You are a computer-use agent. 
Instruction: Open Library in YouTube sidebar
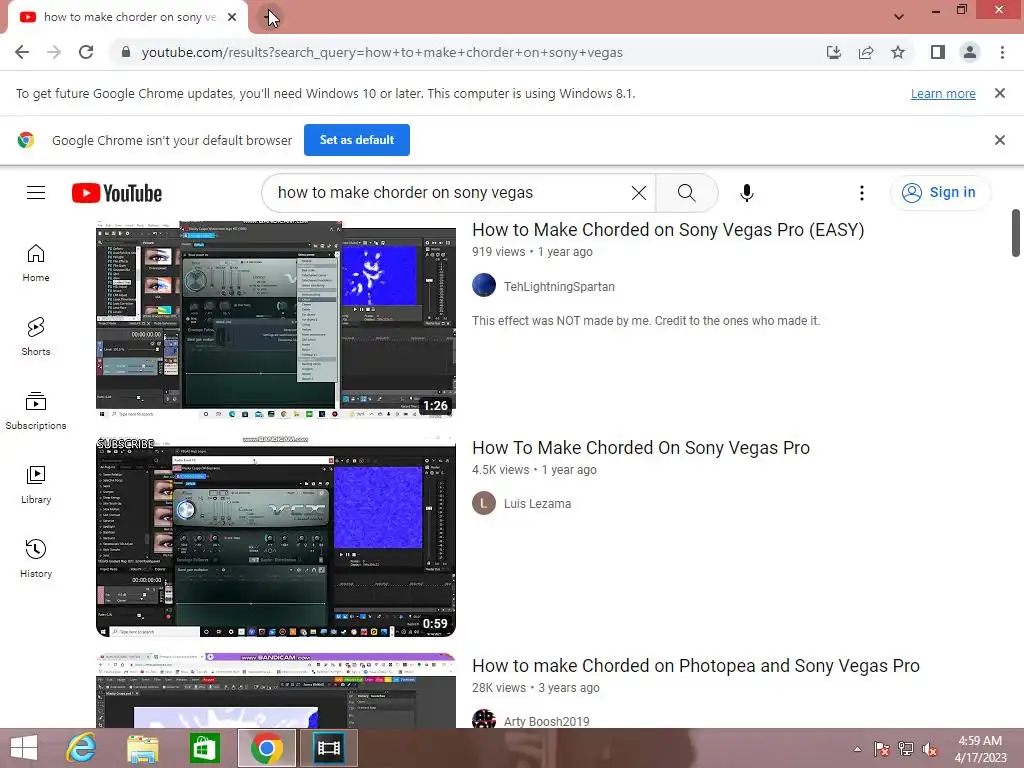coord(36,485)
